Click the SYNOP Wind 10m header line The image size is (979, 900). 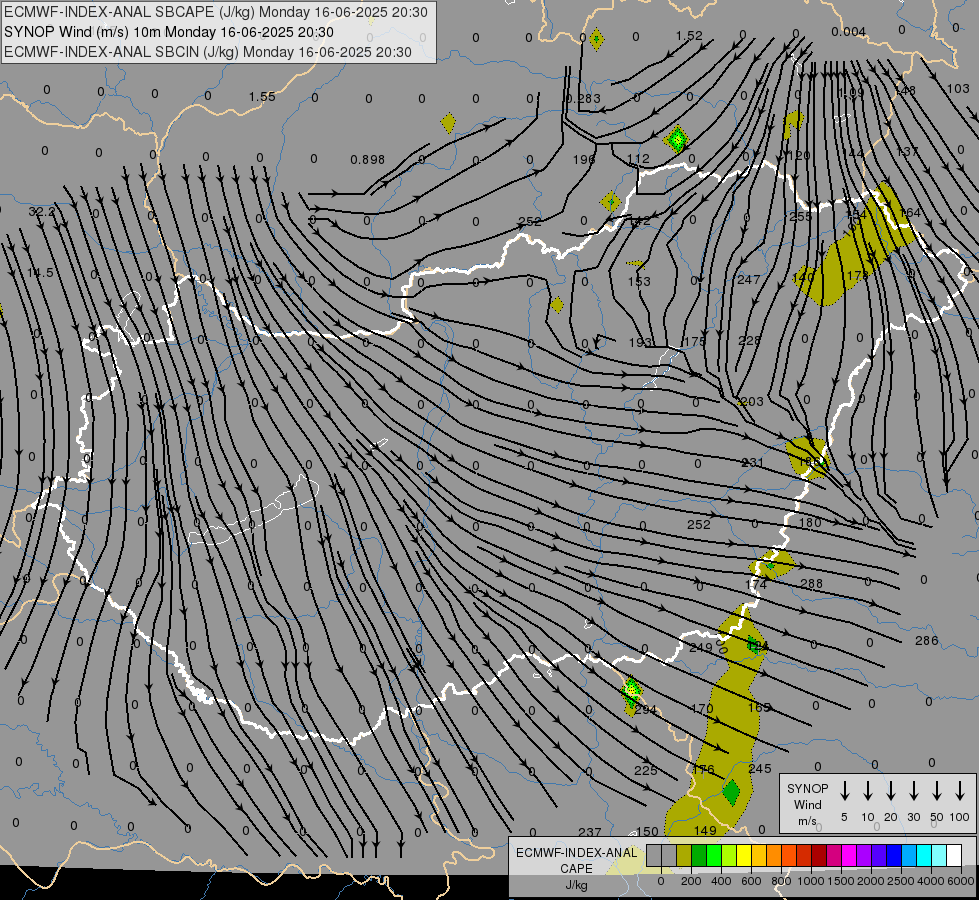169,32
